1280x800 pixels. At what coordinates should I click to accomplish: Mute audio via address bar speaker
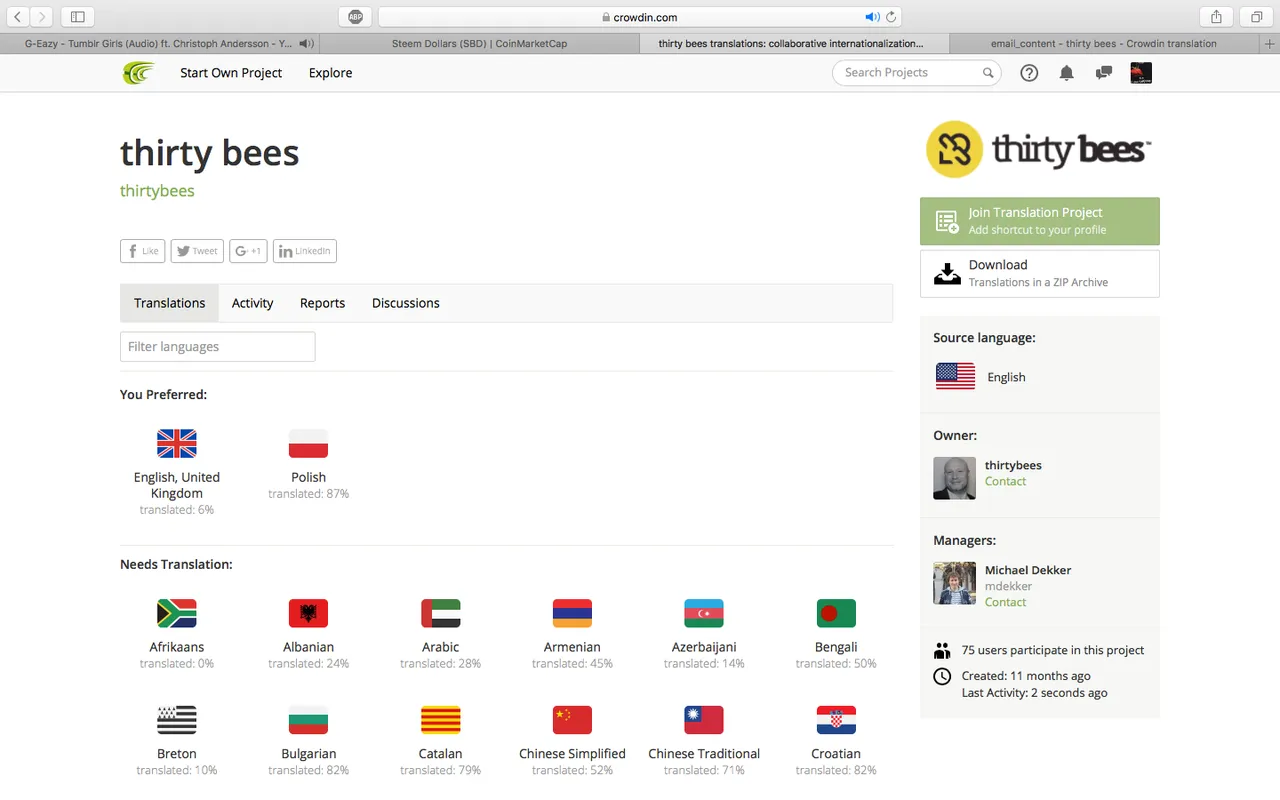(871, 17)
